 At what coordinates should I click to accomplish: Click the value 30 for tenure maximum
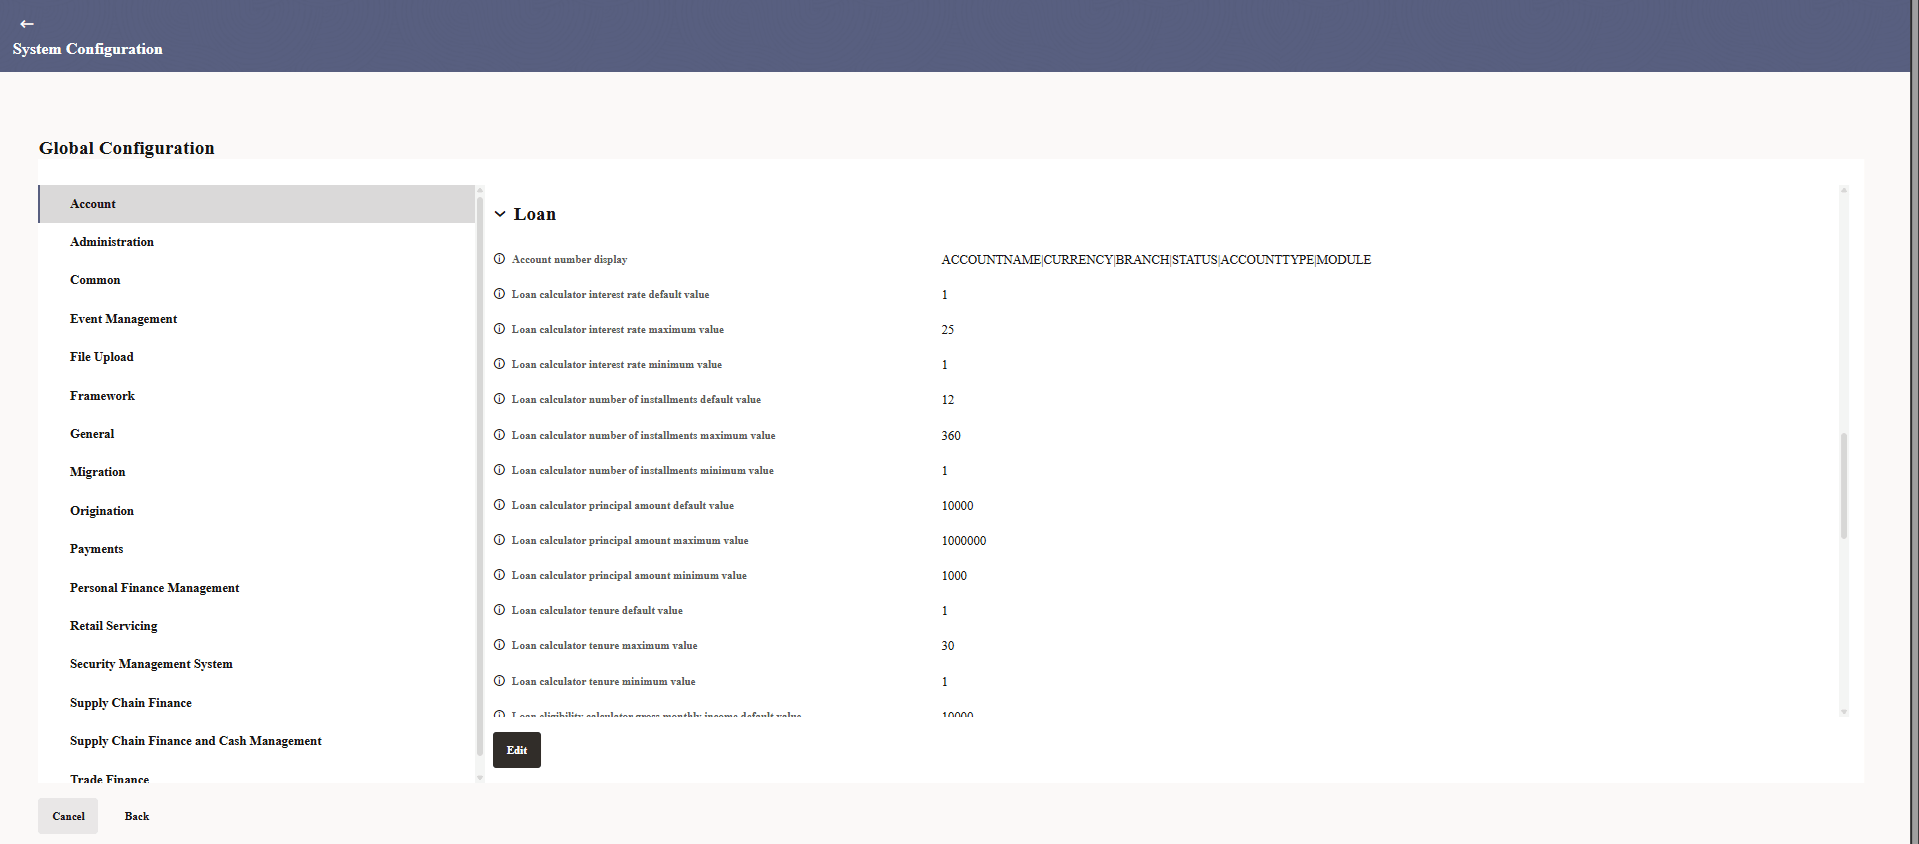click(x=948, y=646)
